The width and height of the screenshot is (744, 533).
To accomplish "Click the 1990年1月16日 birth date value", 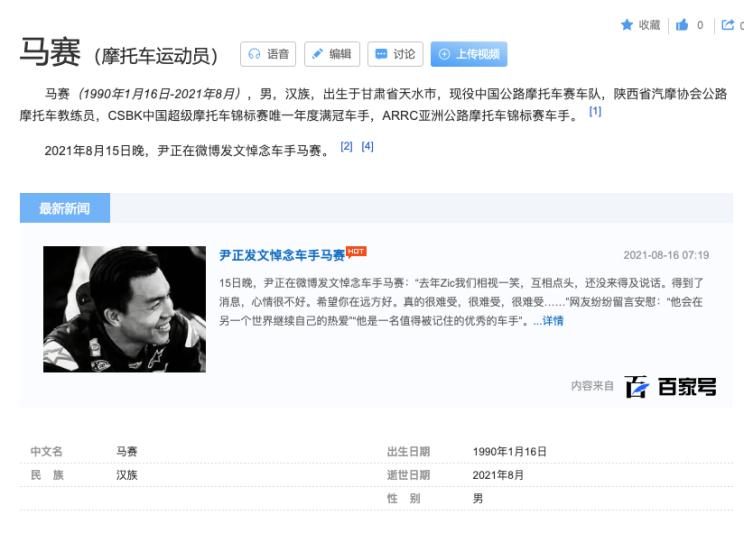I will coord(510,451).
